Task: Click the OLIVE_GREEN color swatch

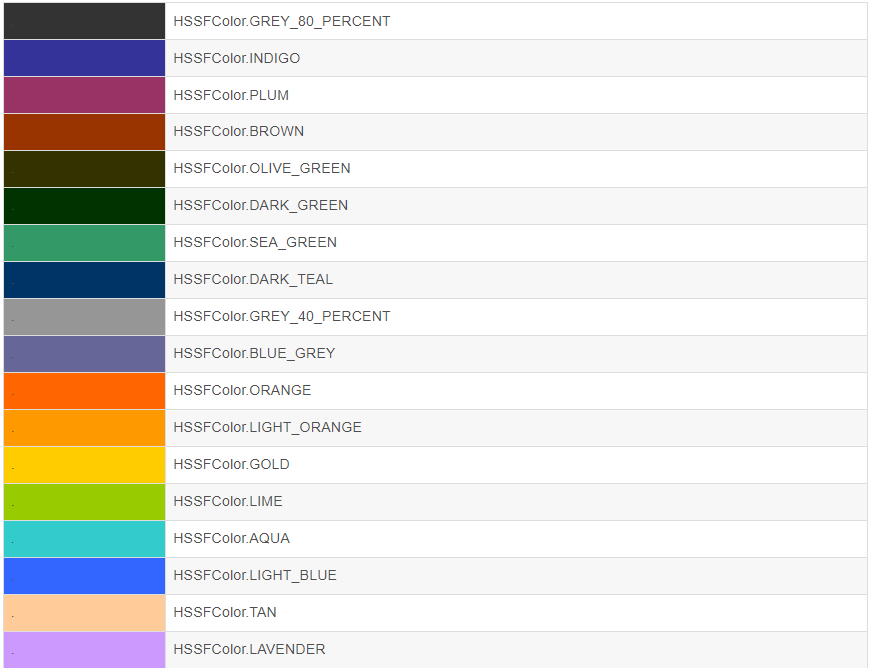Action: pyautogui.click(x=84, y=169)
